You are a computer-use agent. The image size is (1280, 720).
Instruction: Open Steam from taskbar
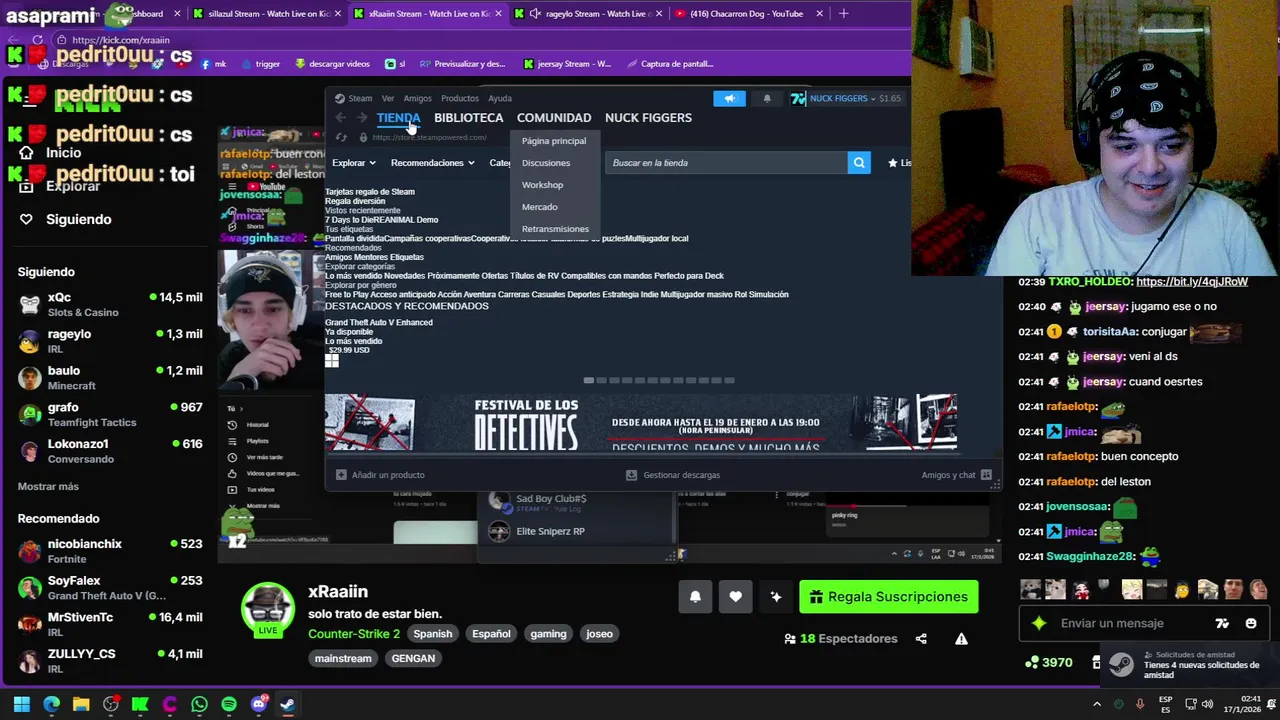click(x=288, y=704)
